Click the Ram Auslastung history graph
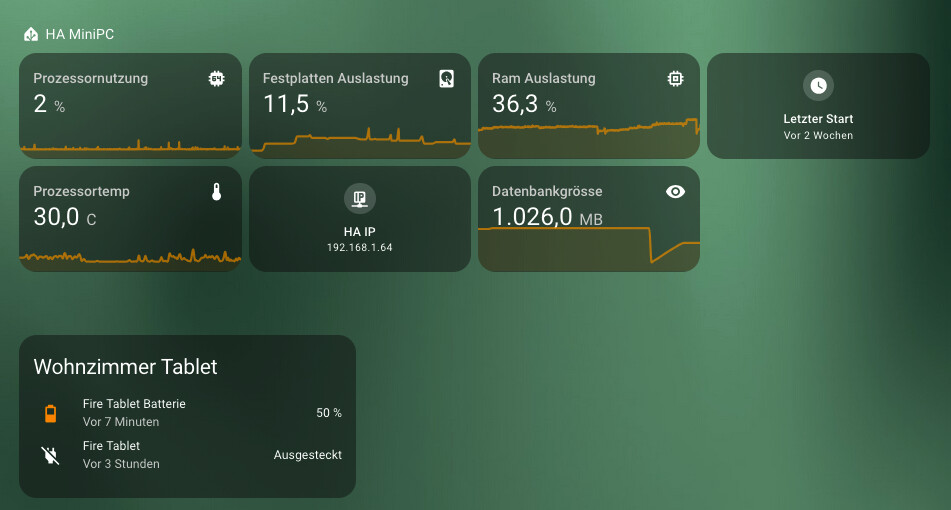The width and height of the screenshot is (951, 510). point(589,139)
